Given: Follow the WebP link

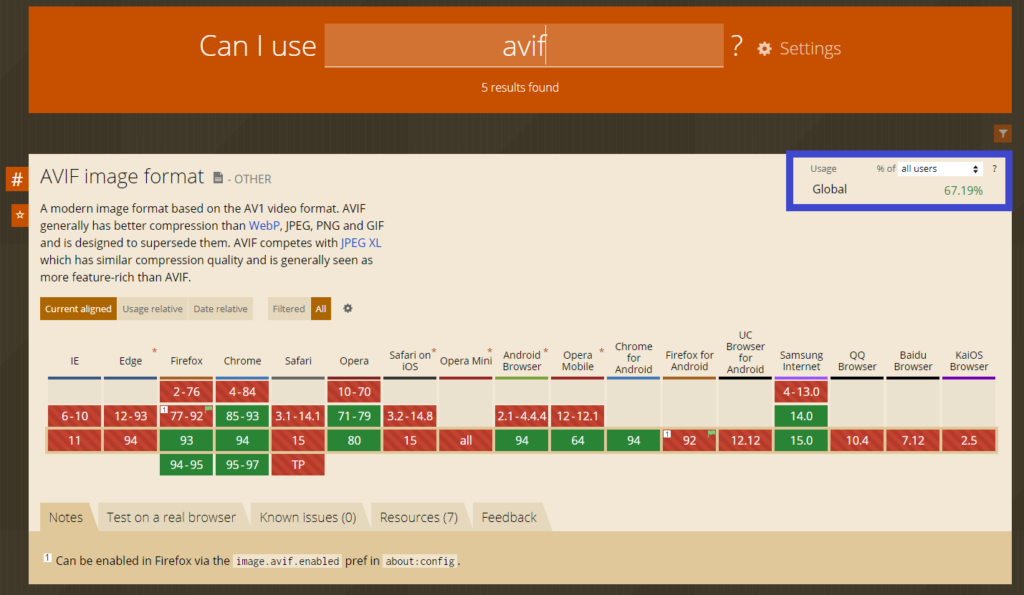Looking at the screenshot, I should pyautogui.click(x=264, y=225).
